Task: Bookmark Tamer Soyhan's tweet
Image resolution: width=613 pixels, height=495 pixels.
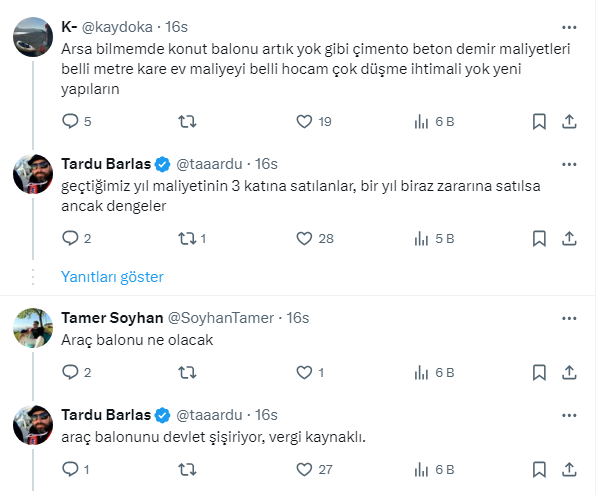Action: (539, 372)
